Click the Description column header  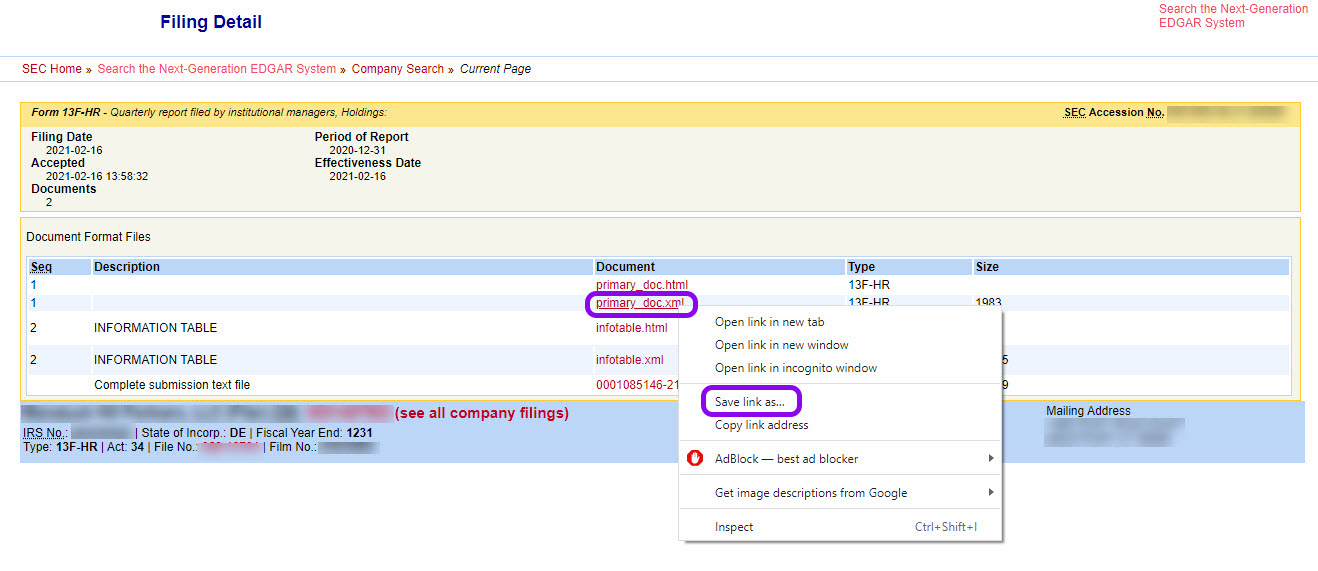[x=127, y=267]
